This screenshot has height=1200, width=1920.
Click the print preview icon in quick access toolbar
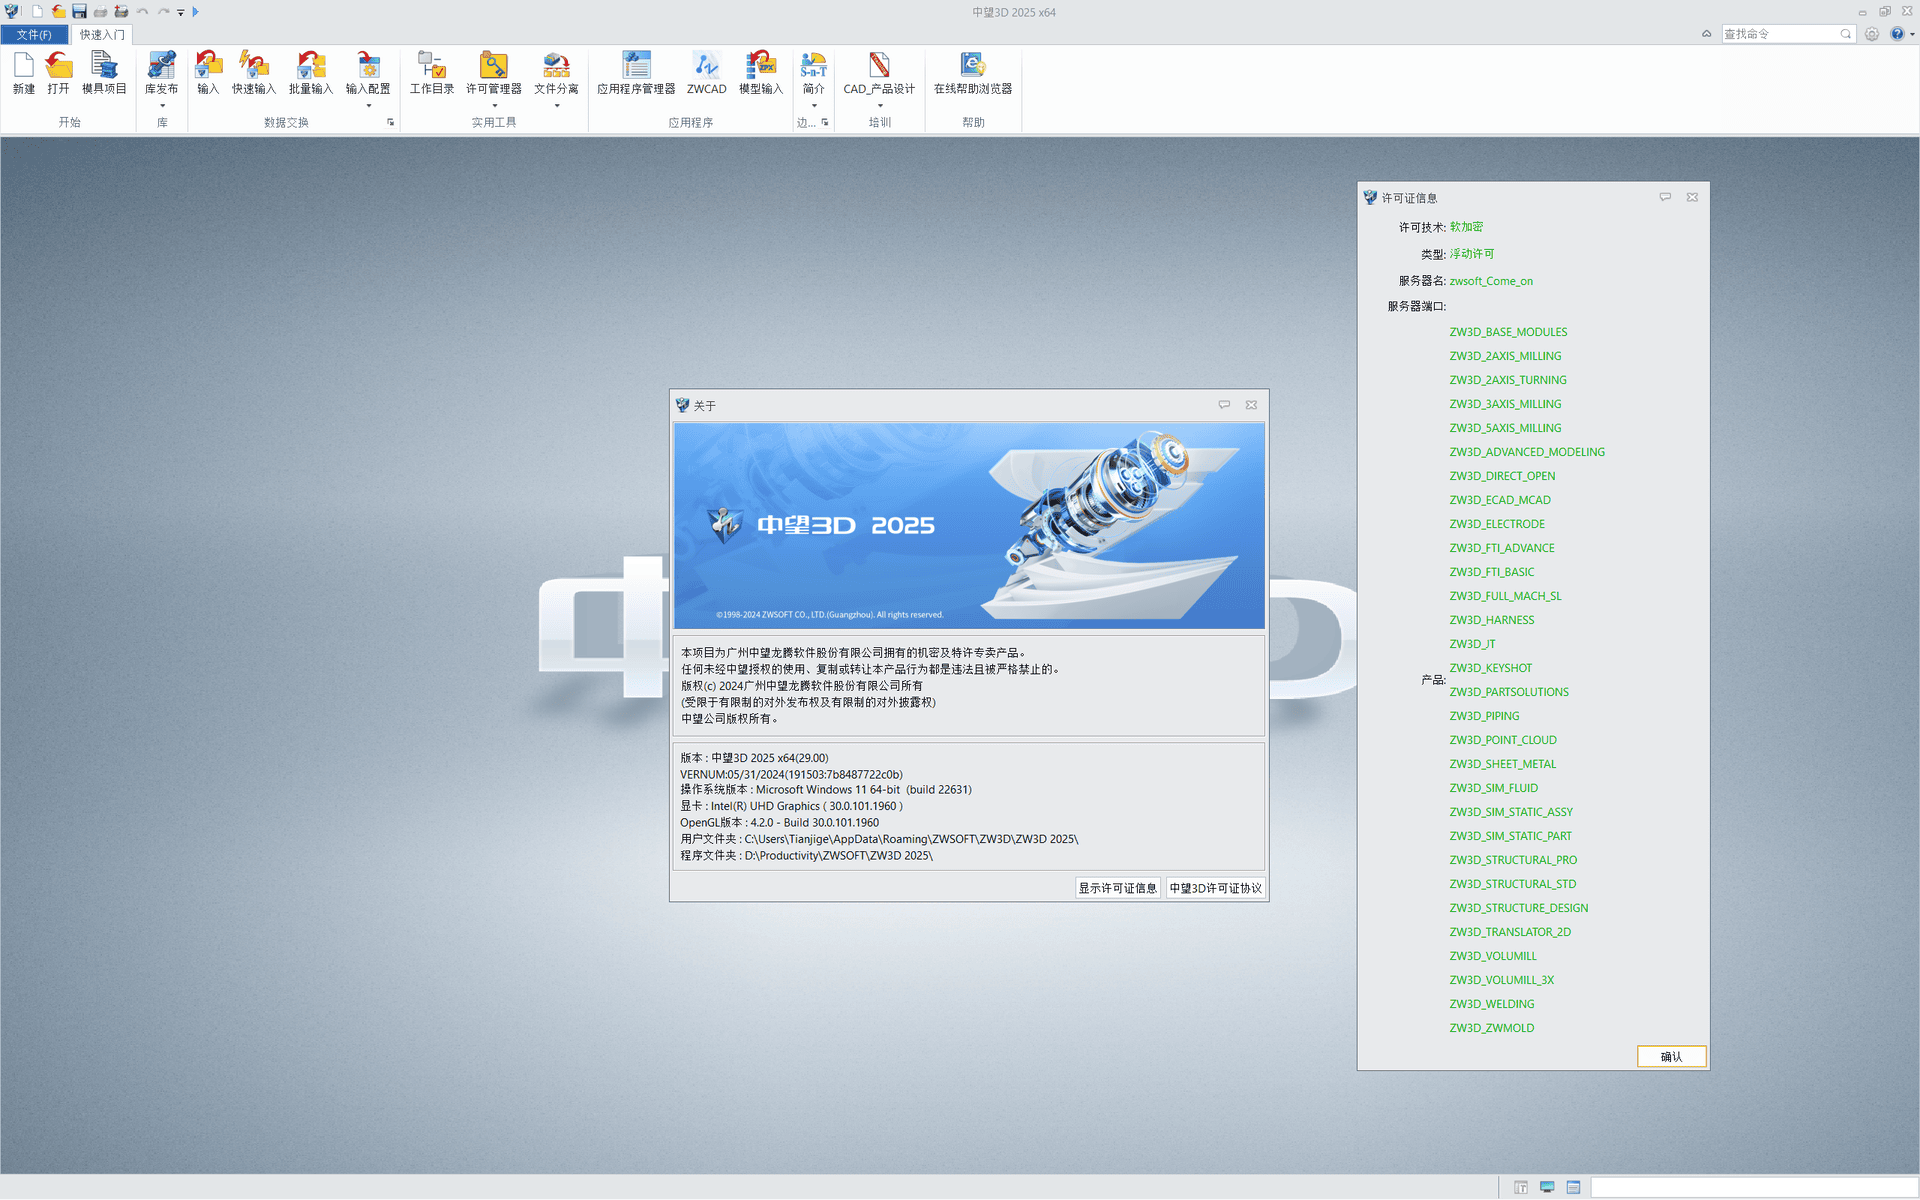coord(121,12)
